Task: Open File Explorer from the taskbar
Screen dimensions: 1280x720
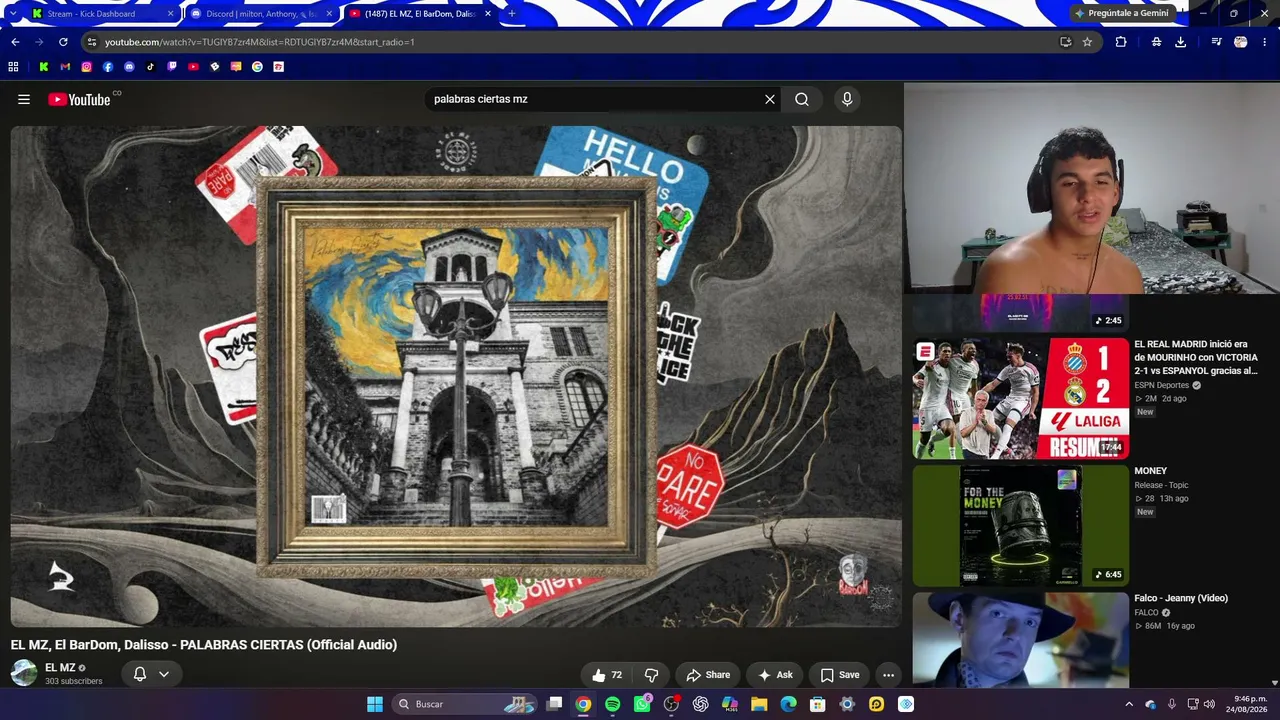Action: click(x=759, y=704)
